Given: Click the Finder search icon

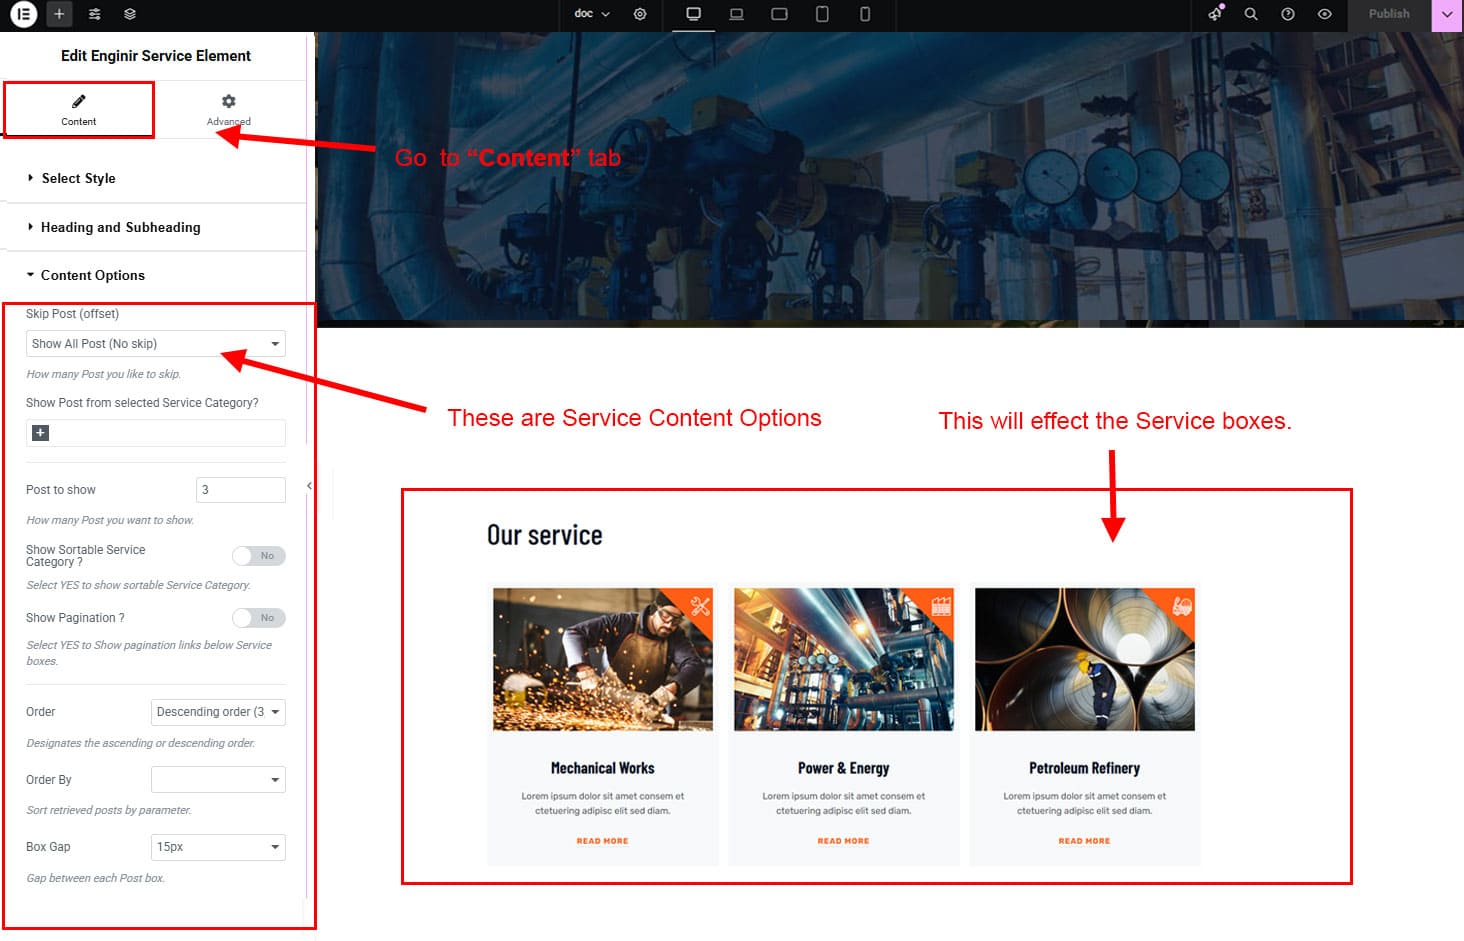Looking at the screenshot, I should pos(1251,14).
